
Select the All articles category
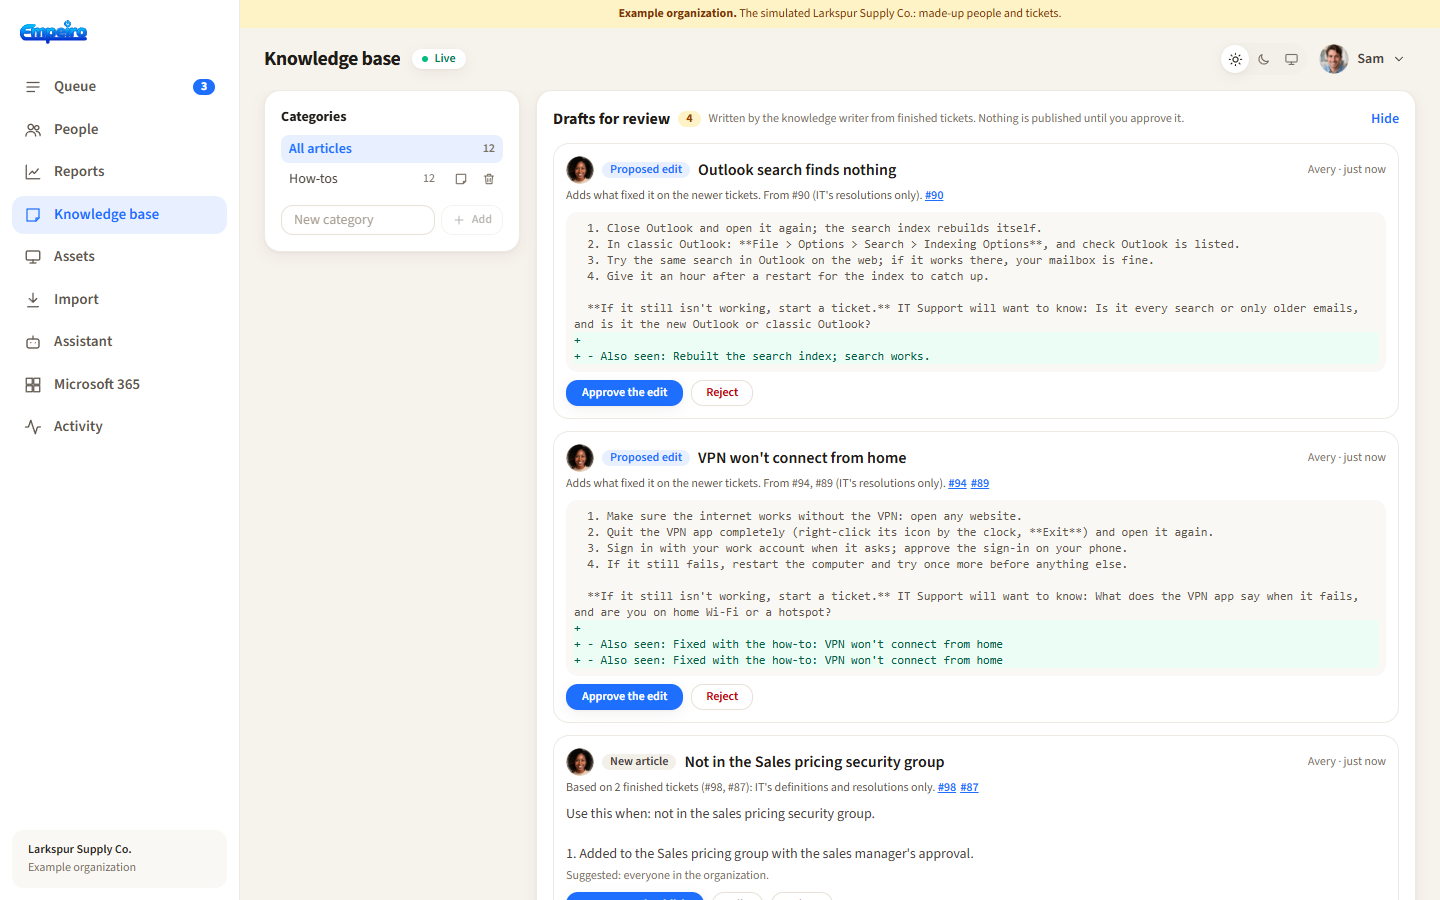392,149
